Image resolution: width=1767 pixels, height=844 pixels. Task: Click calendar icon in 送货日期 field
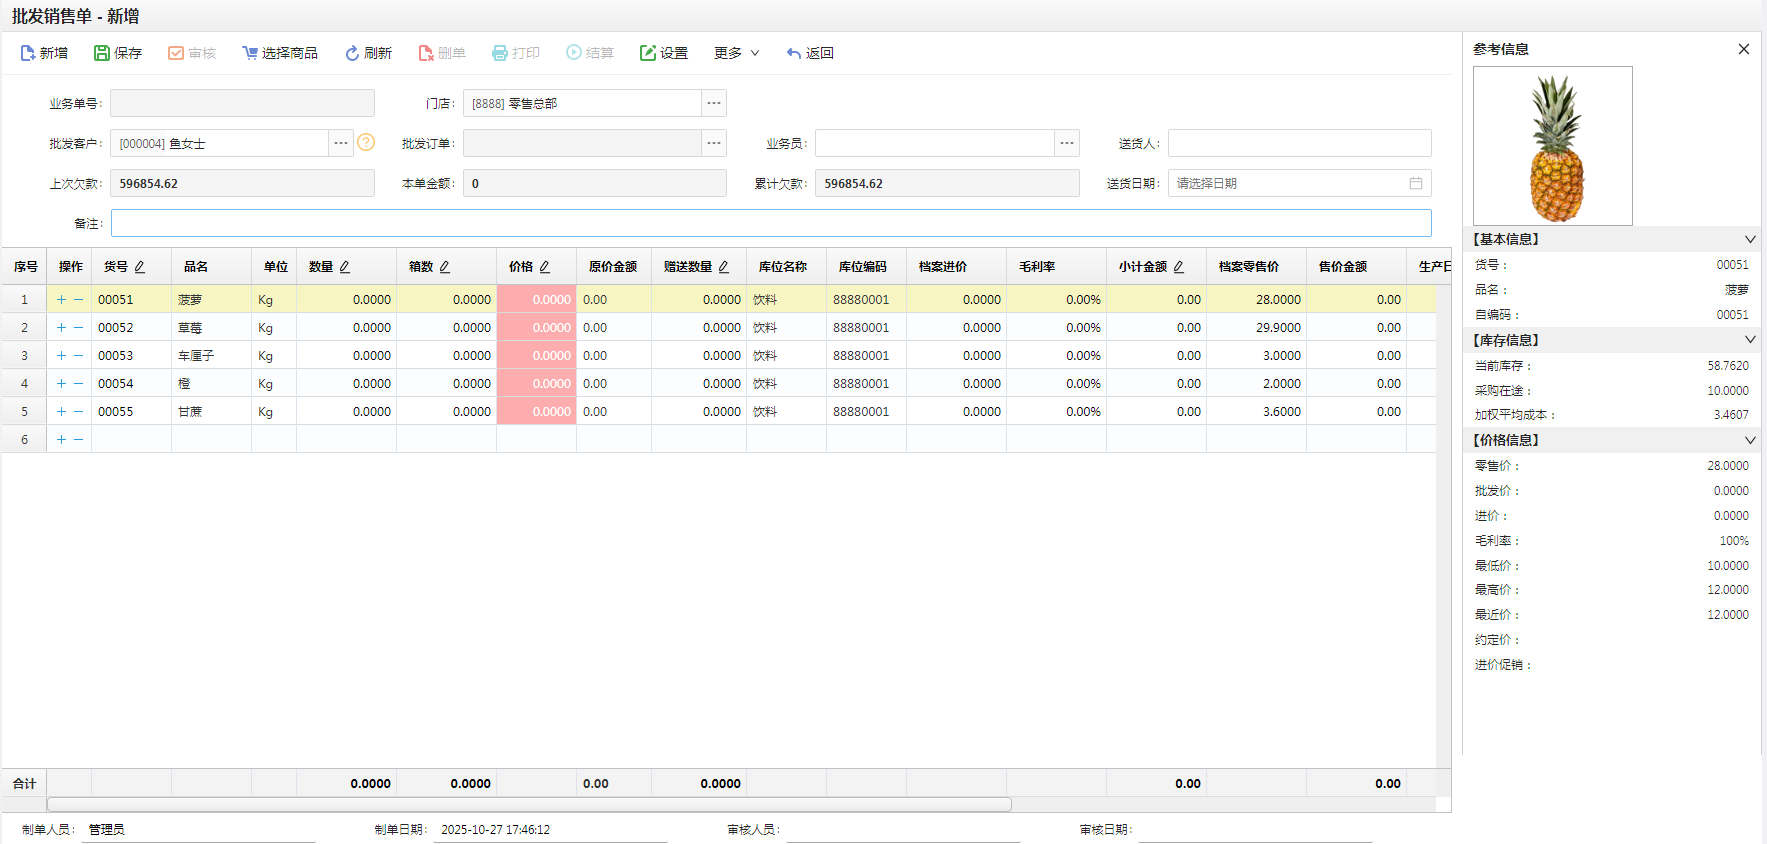(1415, 183)
